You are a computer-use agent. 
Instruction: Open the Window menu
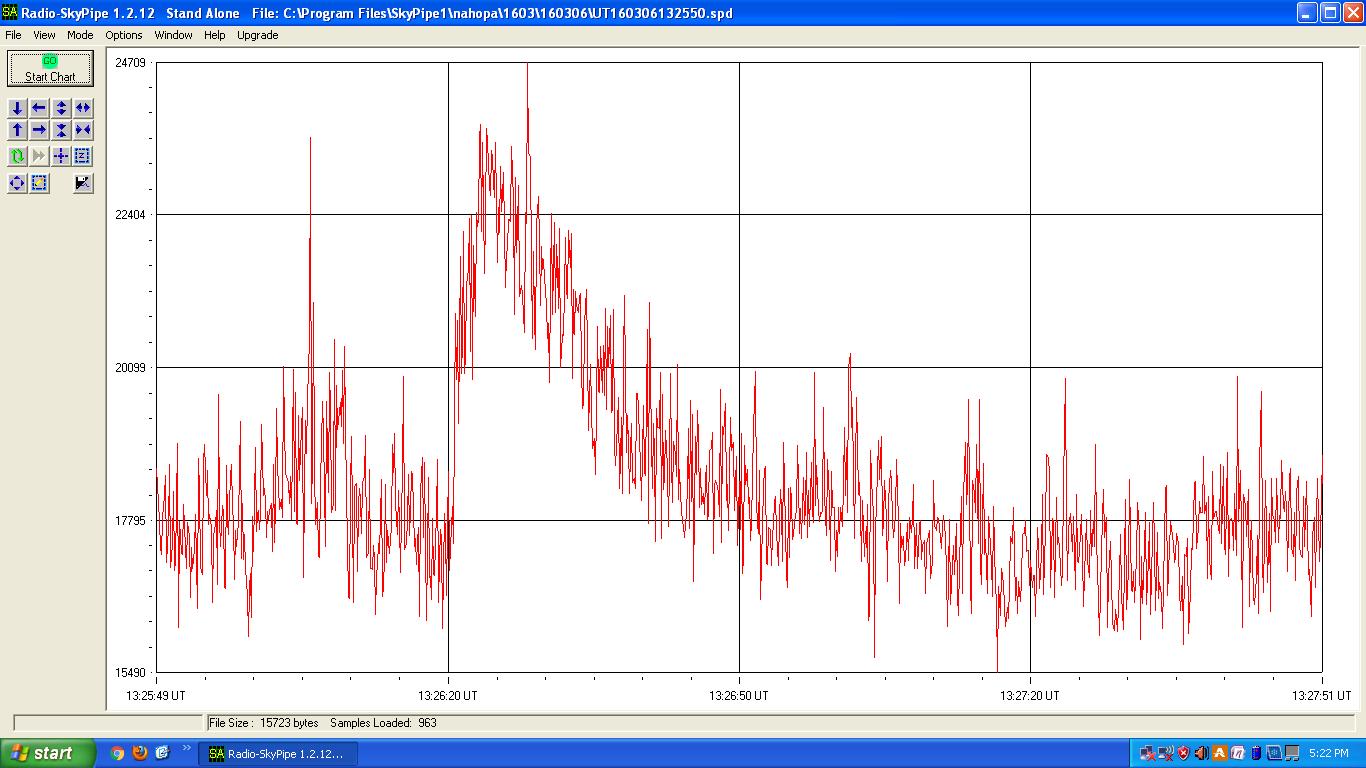pos(173,35)
